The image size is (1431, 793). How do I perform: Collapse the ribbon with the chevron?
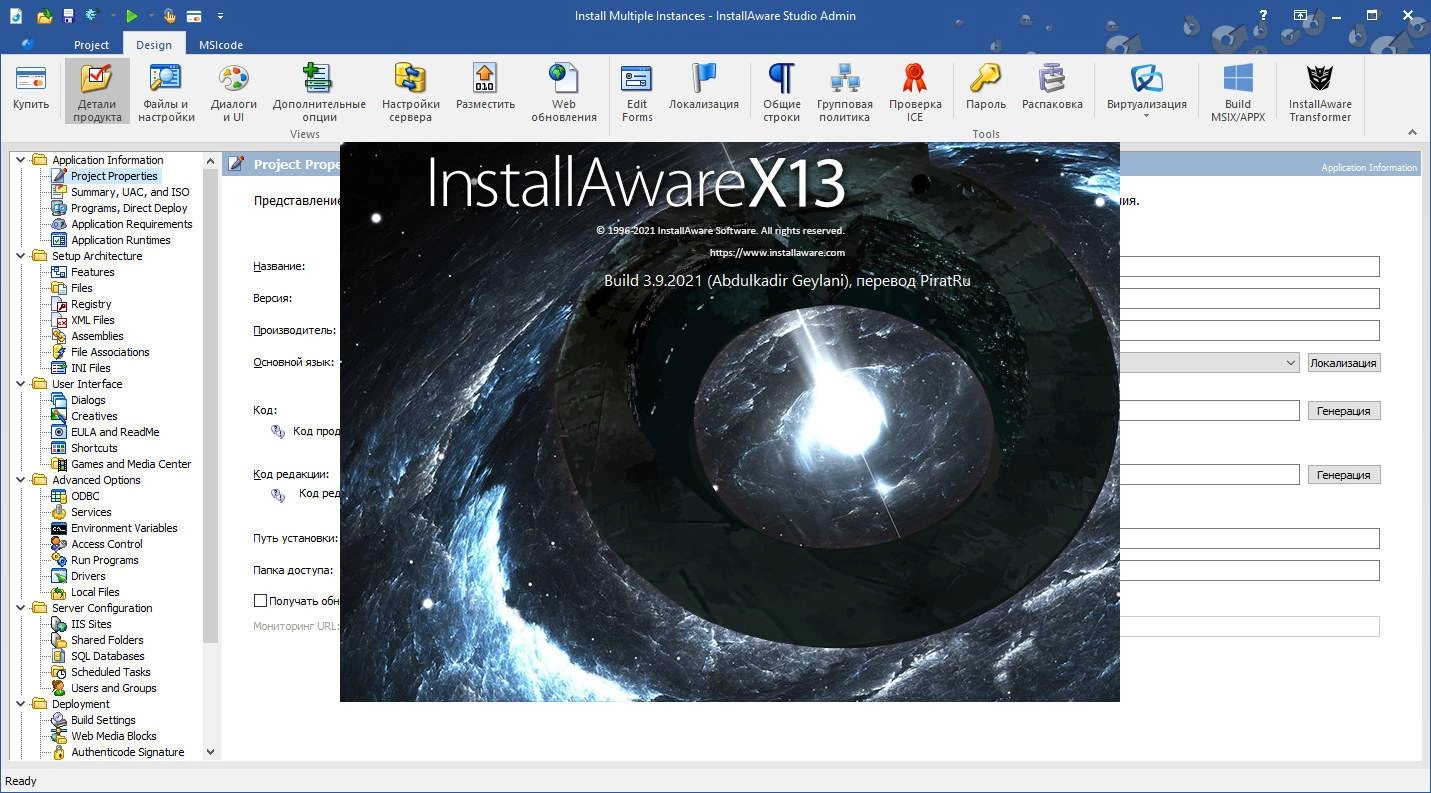(1412, 132)
